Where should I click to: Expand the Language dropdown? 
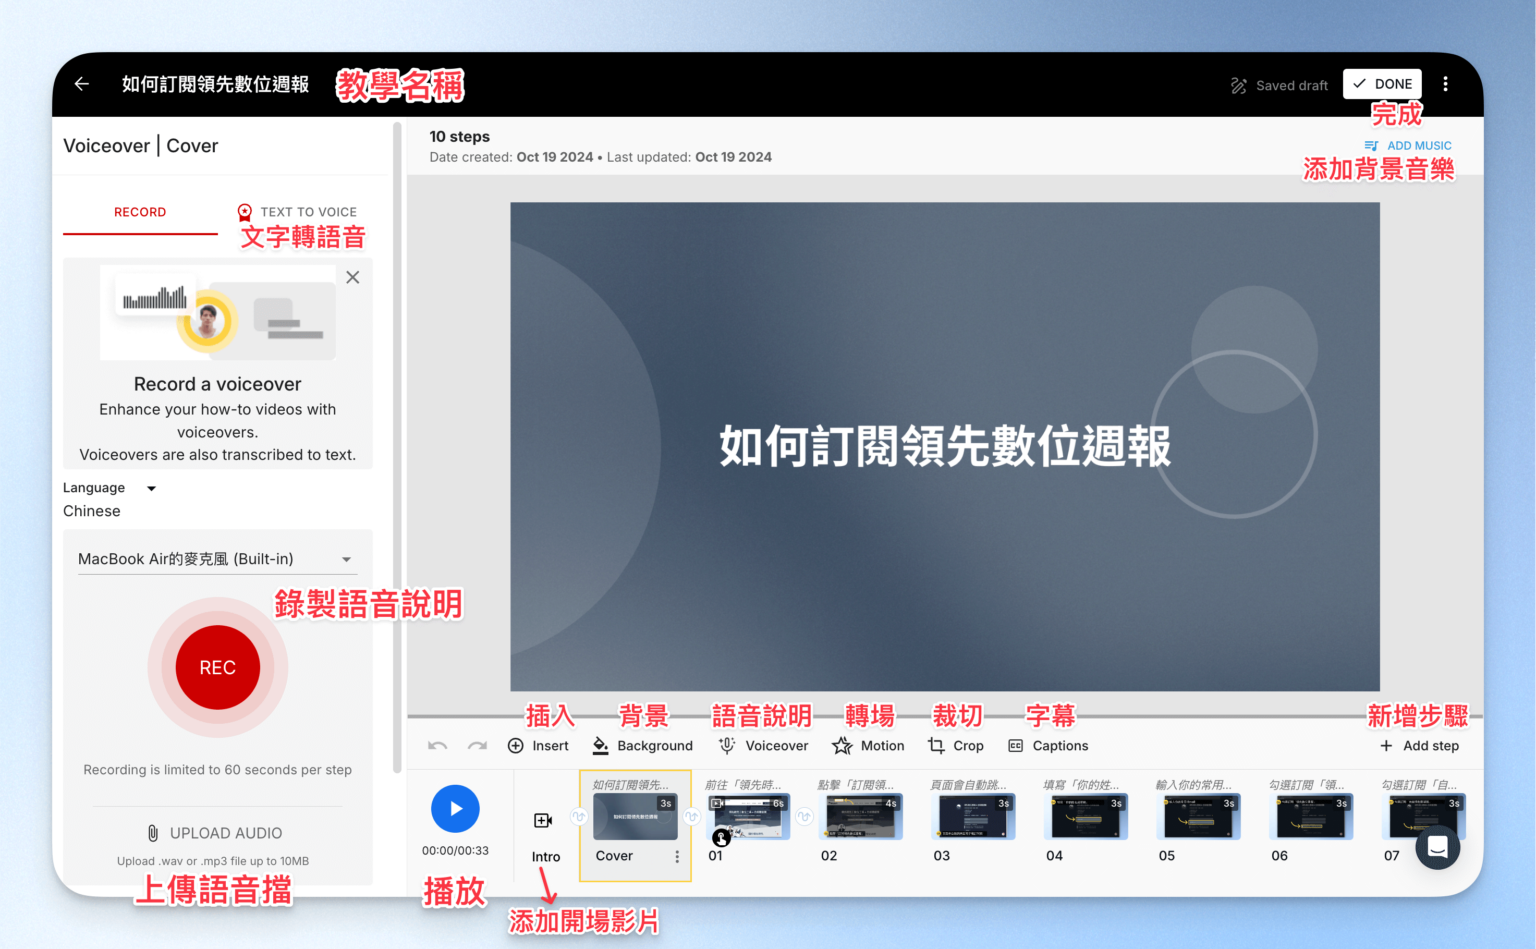point(110,488)
